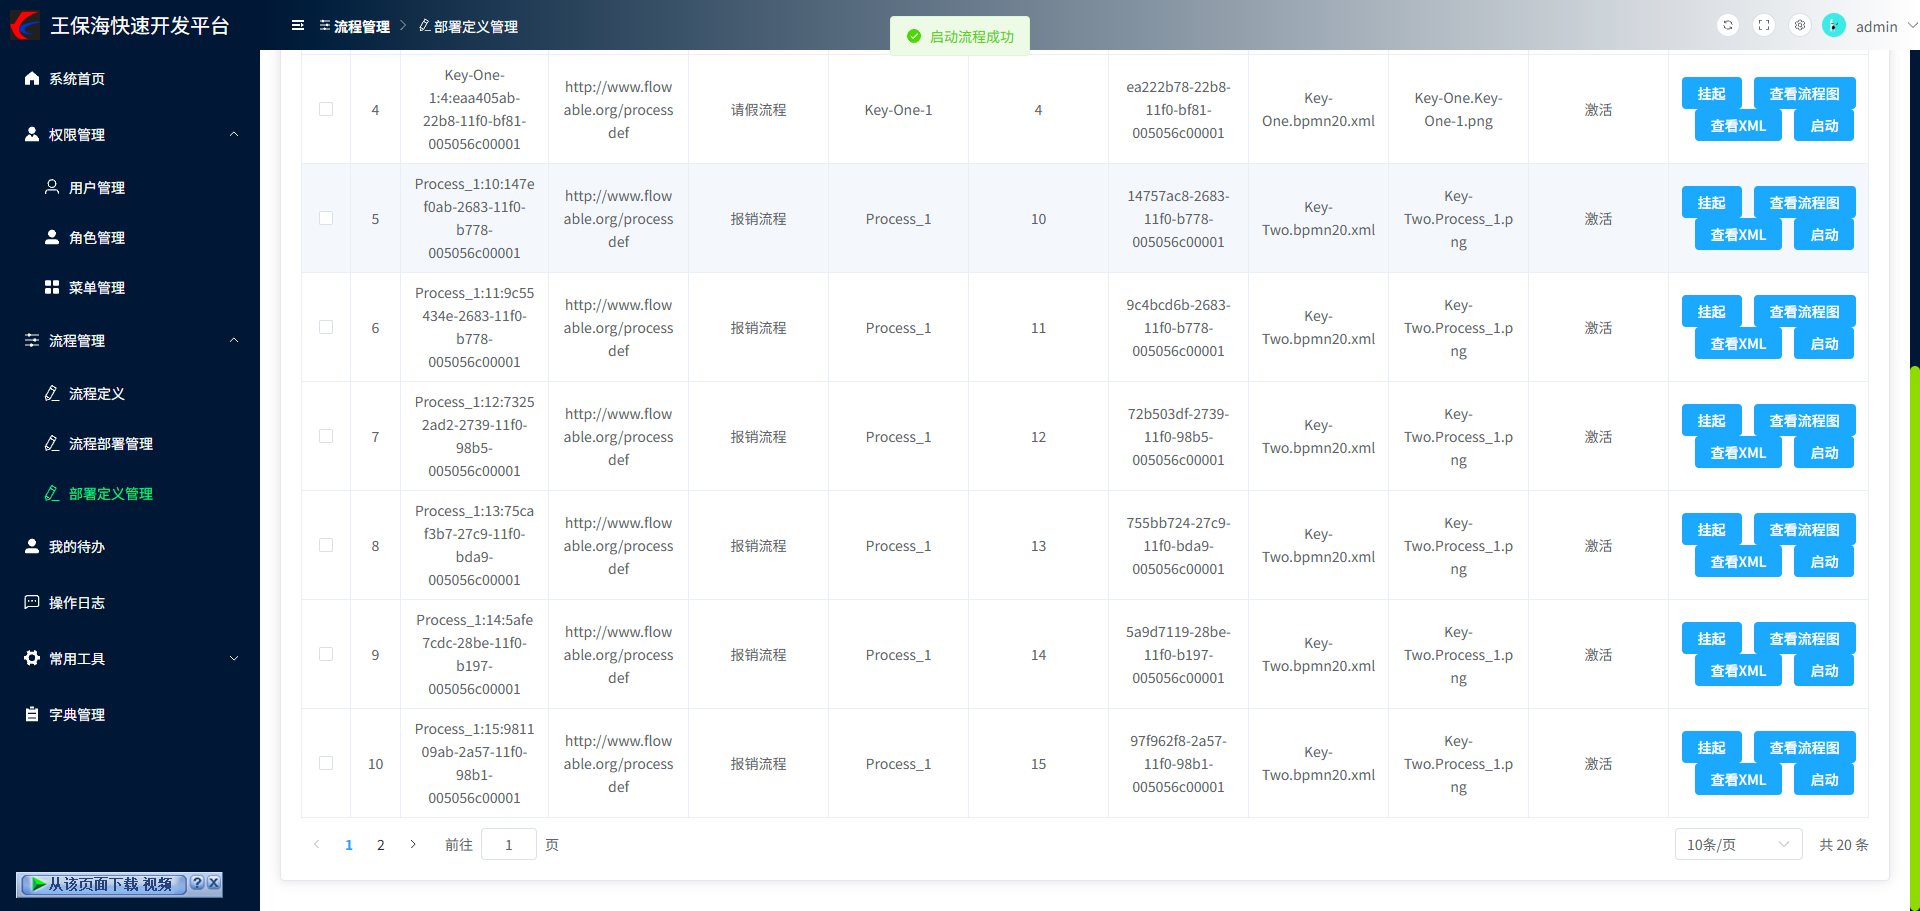This screenshot has height=911, width=1920.
Task: Go to page 2 in pagination
Action: point(381,845)
